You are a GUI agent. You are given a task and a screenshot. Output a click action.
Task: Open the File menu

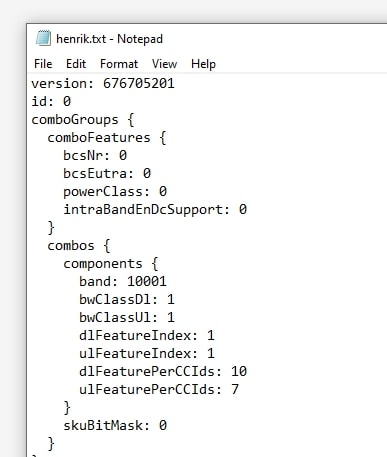(x=43, y=64)
